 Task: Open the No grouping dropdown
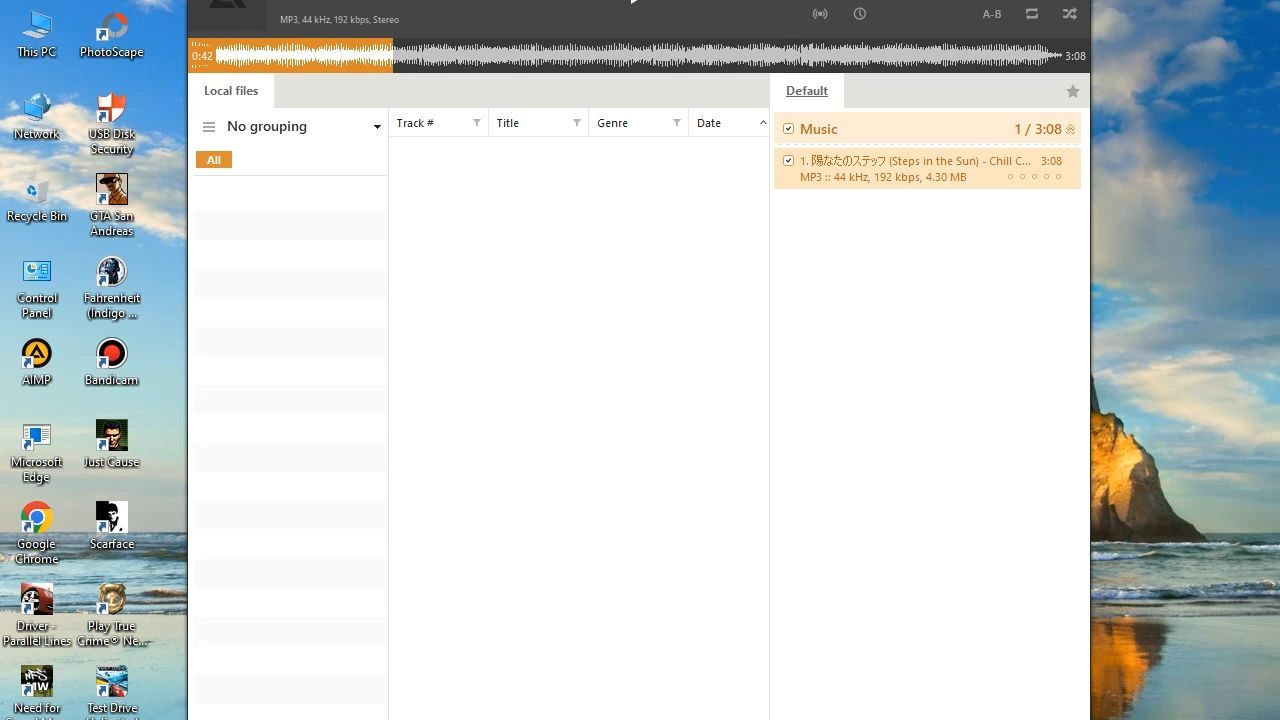(x=377, y=127)
